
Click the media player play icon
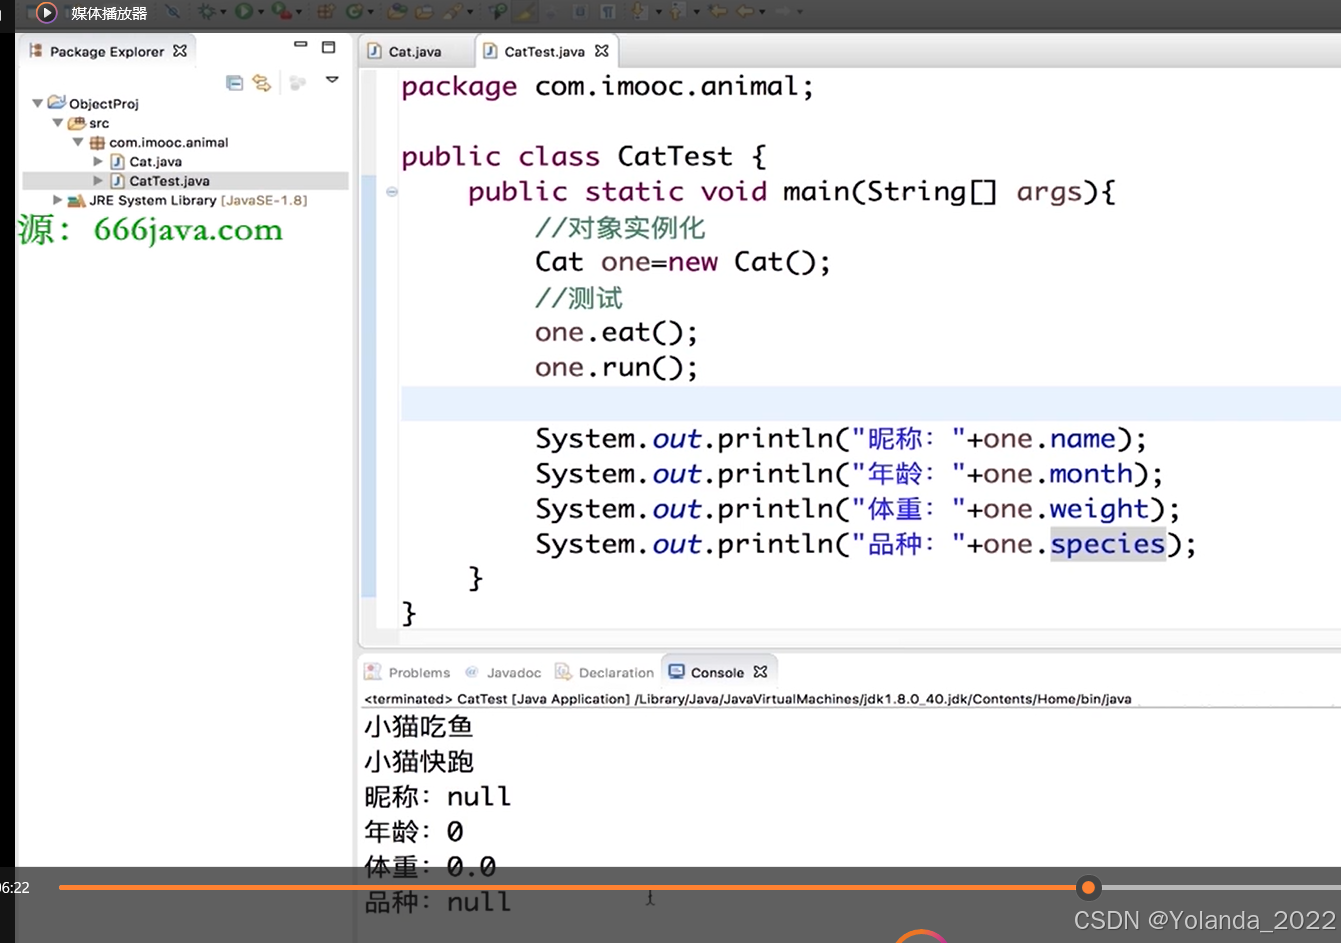coord(46,13)
